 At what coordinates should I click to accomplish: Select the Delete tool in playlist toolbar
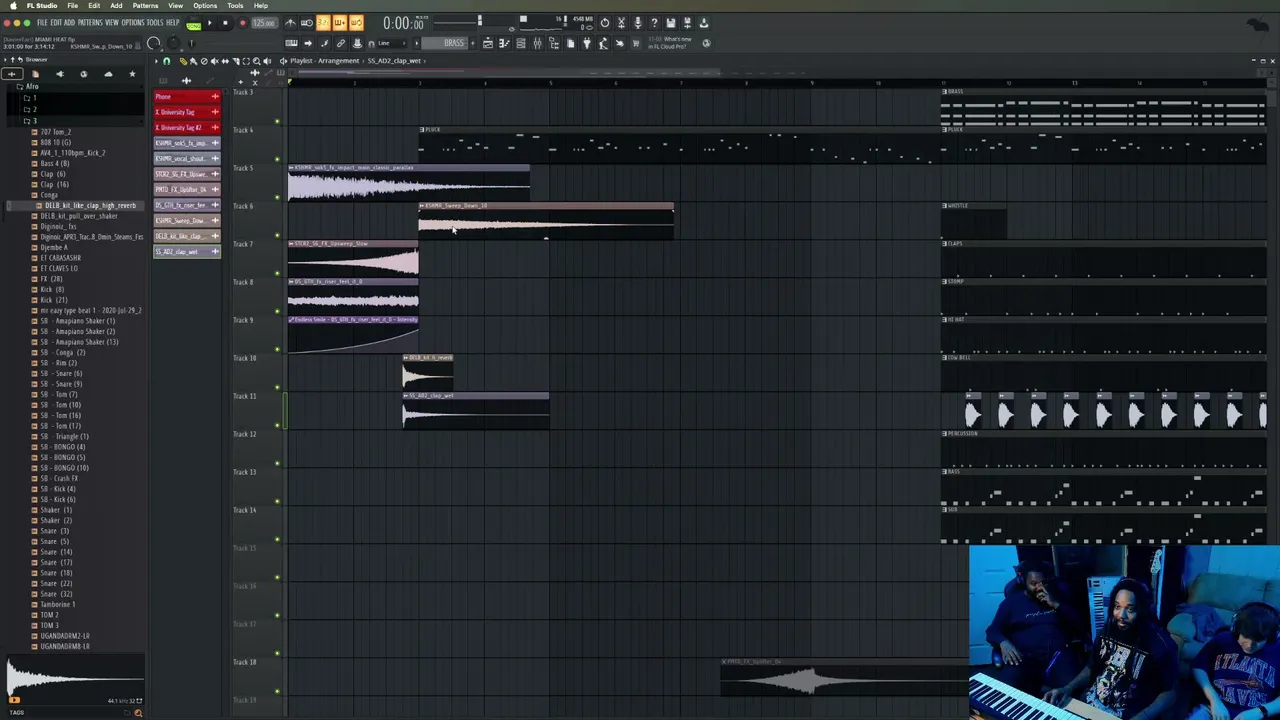[x=204, y=61]
